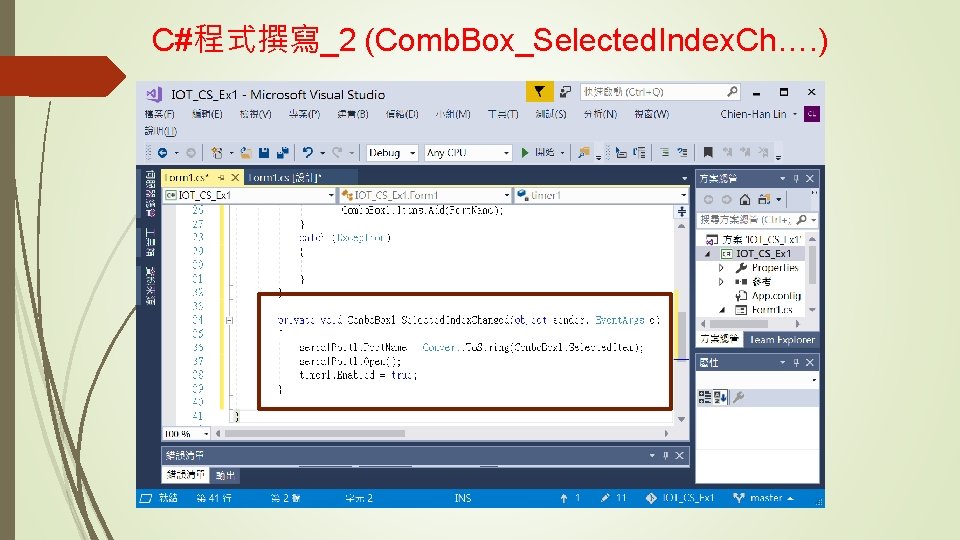Click the Solution Explorer search field
The height and width of the screenshot is (540, 960).
(x=757, y=219)
